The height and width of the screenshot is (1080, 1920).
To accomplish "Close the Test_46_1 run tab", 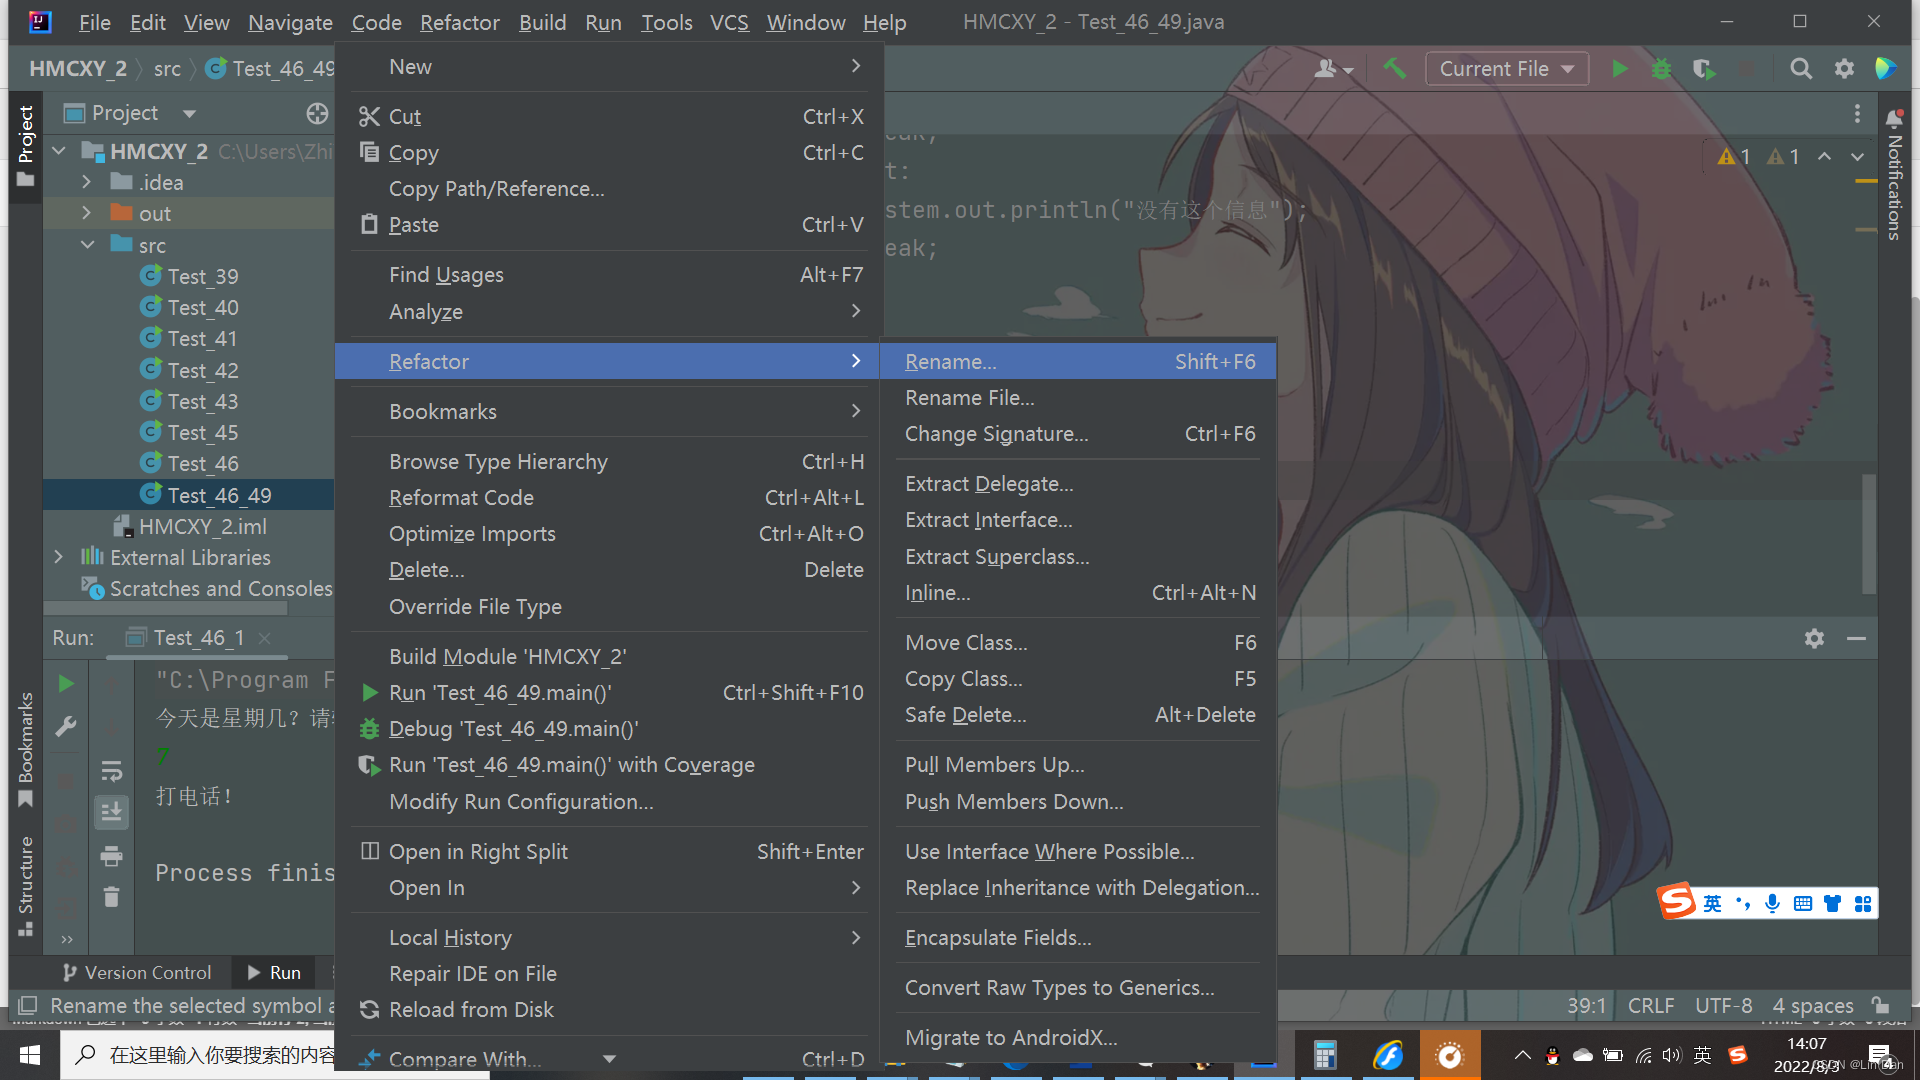I will tap(265, 638).
